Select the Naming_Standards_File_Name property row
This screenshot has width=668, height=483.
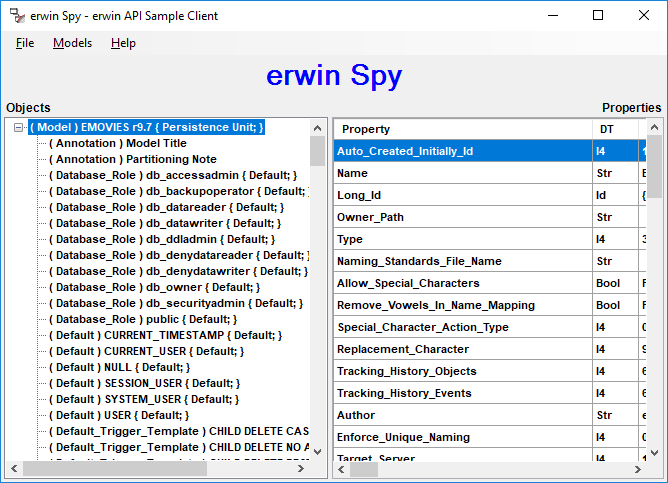click(418, 261)
